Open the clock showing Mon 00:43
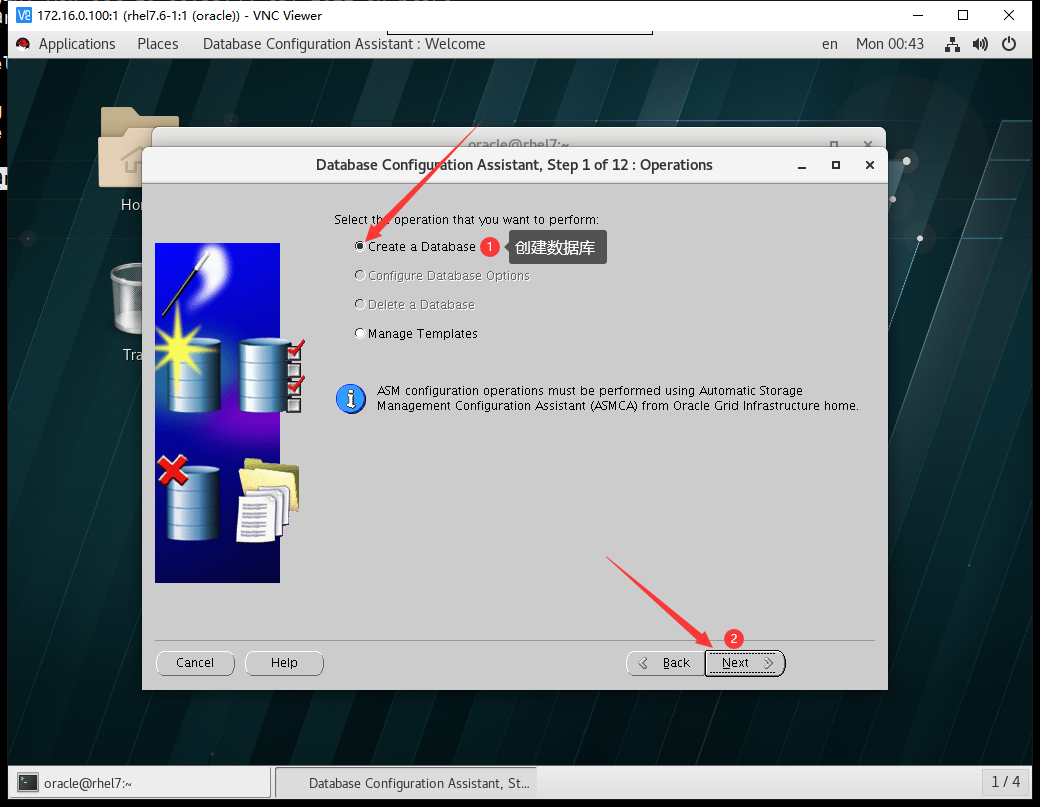The height and width of the screenshot is (807, 1040). point(889,44)
